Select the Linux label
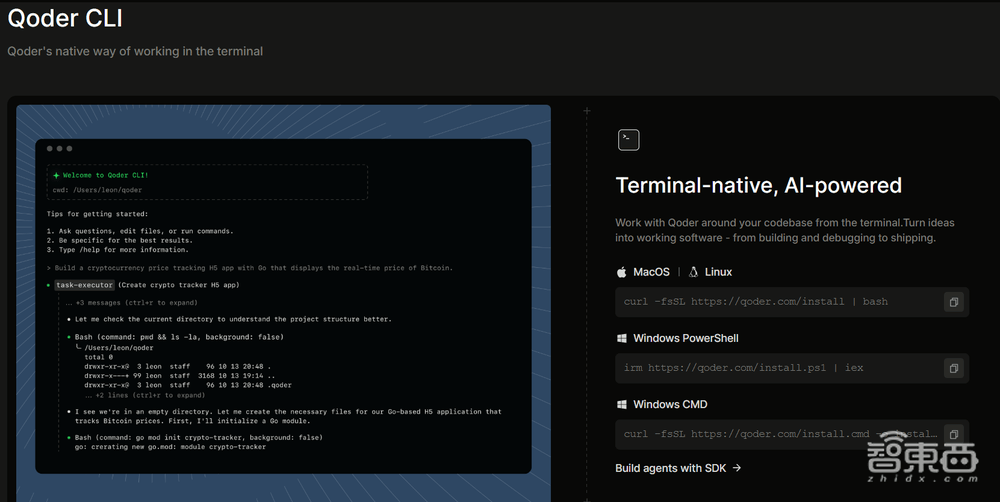This screenshot has width=1000, height=502. 718,272
